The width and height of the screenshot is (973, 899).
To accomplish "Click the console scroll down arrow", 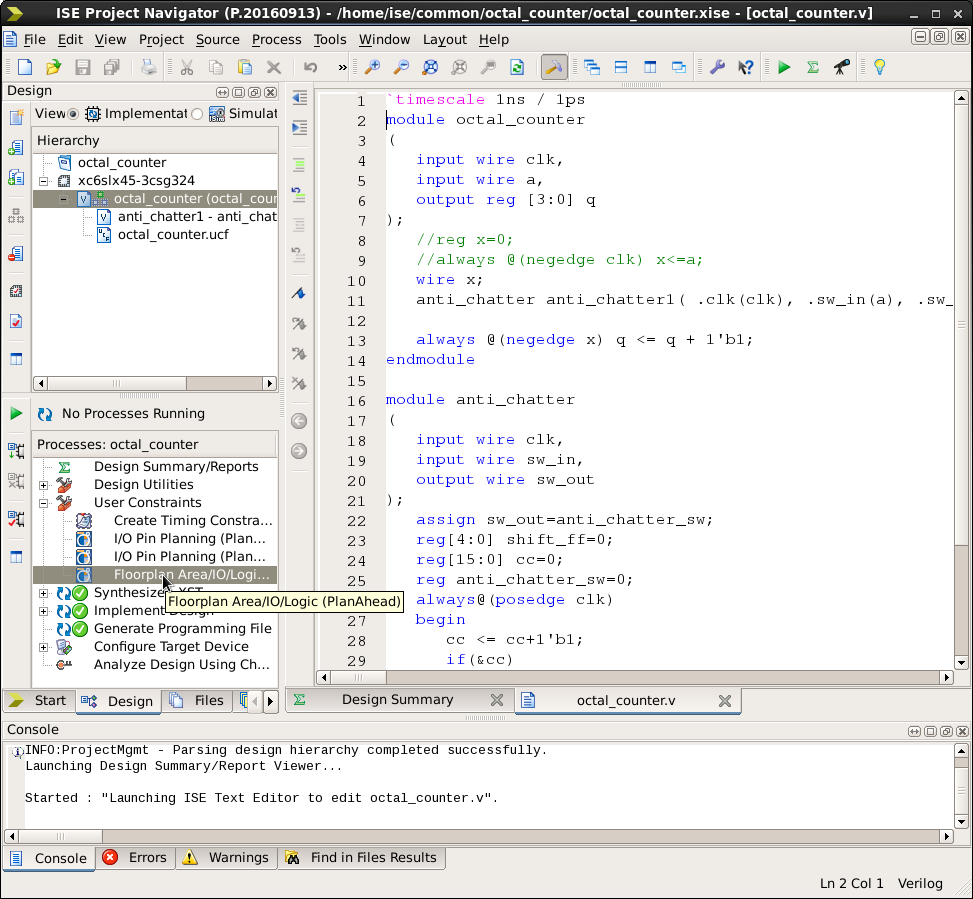I will pyautogui.click(x=961, y=822).
